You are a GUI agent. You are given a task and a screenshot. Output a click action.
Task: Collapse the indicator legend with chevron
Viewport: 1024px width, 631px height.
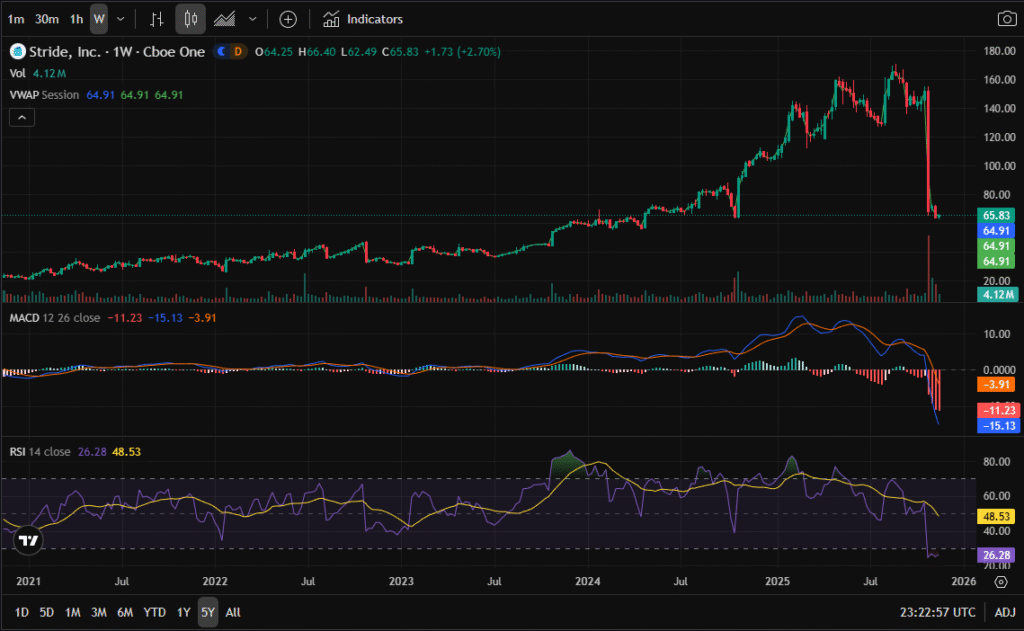click(x=22, y=117)
